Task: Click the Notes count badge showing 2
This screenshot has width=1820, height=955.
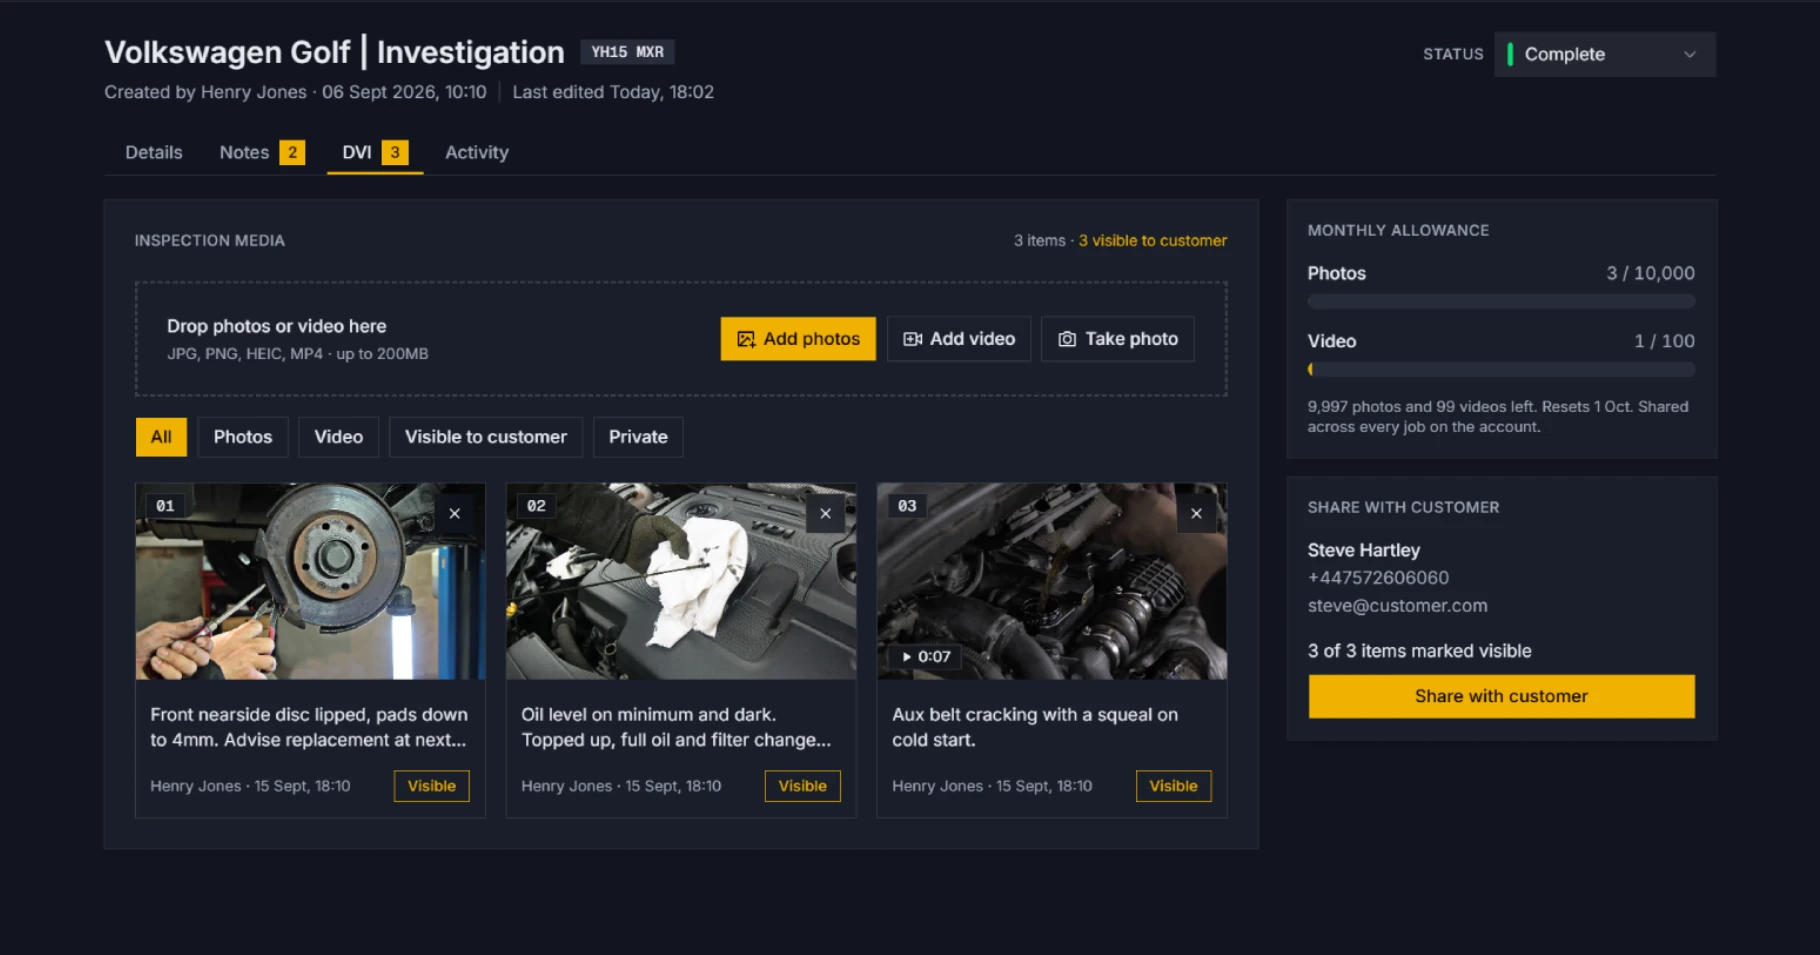Action: pos(292,152)
